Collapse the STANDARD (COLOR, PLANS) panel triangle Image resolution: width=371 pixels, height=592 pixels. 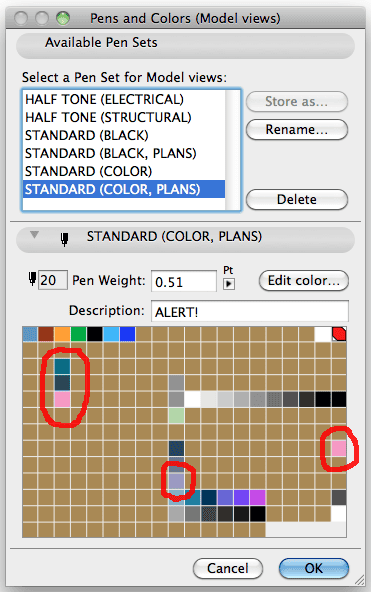(34, 235)
